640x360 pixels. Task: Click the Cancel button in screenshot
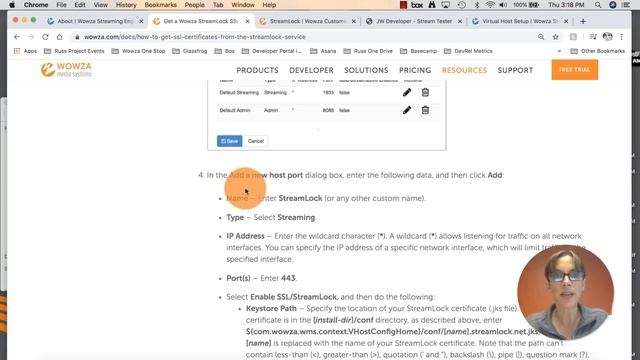(x=256, y=141)
